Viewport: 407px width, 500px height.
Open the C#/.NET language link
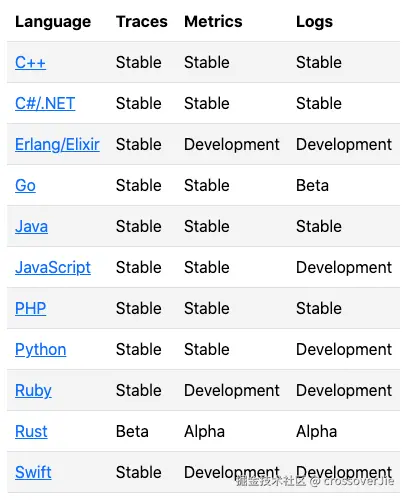click(x=45, y=103)
